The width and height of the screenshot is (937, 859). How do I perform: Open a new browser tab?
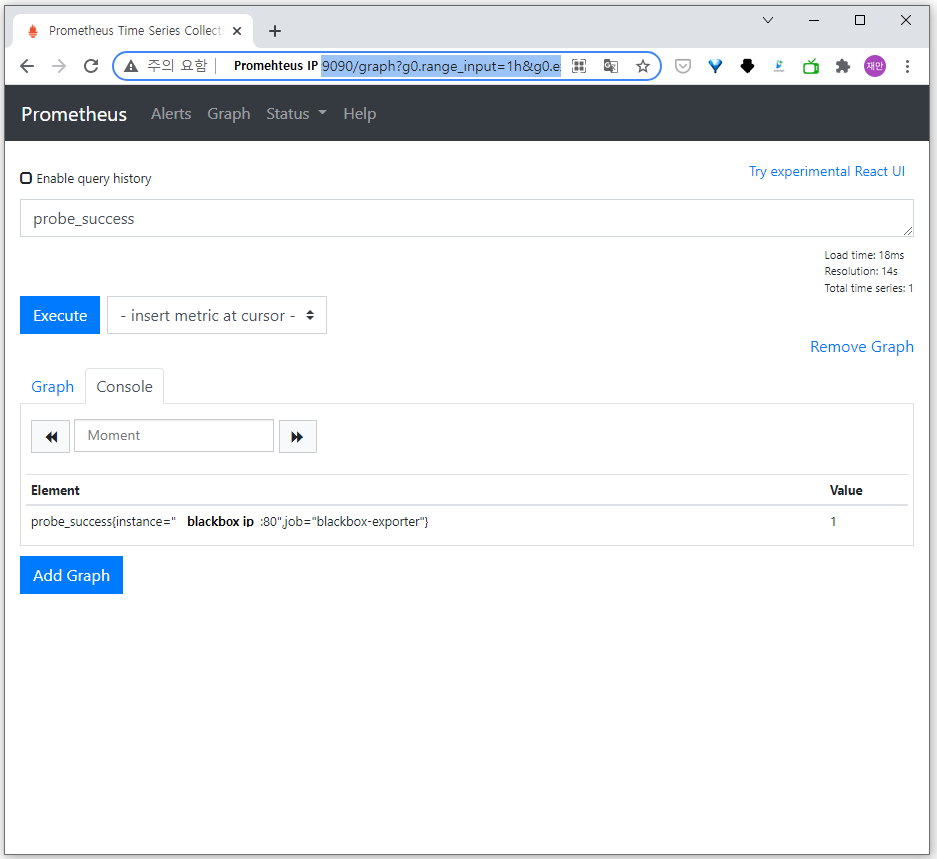click(x=275, y=31)
